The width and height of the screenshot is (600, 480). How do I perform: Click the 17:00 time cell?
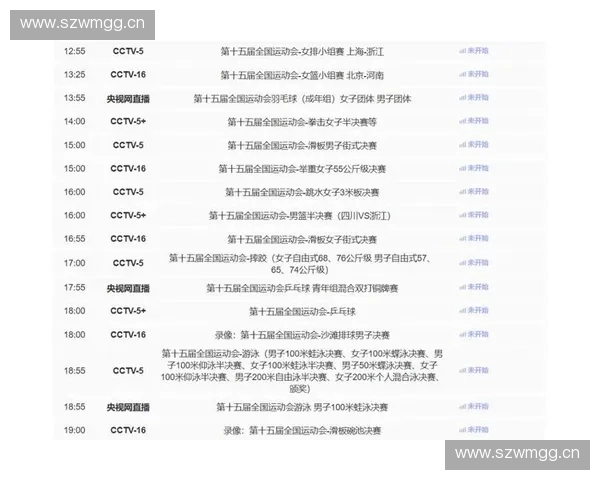(x=75, y=263)
